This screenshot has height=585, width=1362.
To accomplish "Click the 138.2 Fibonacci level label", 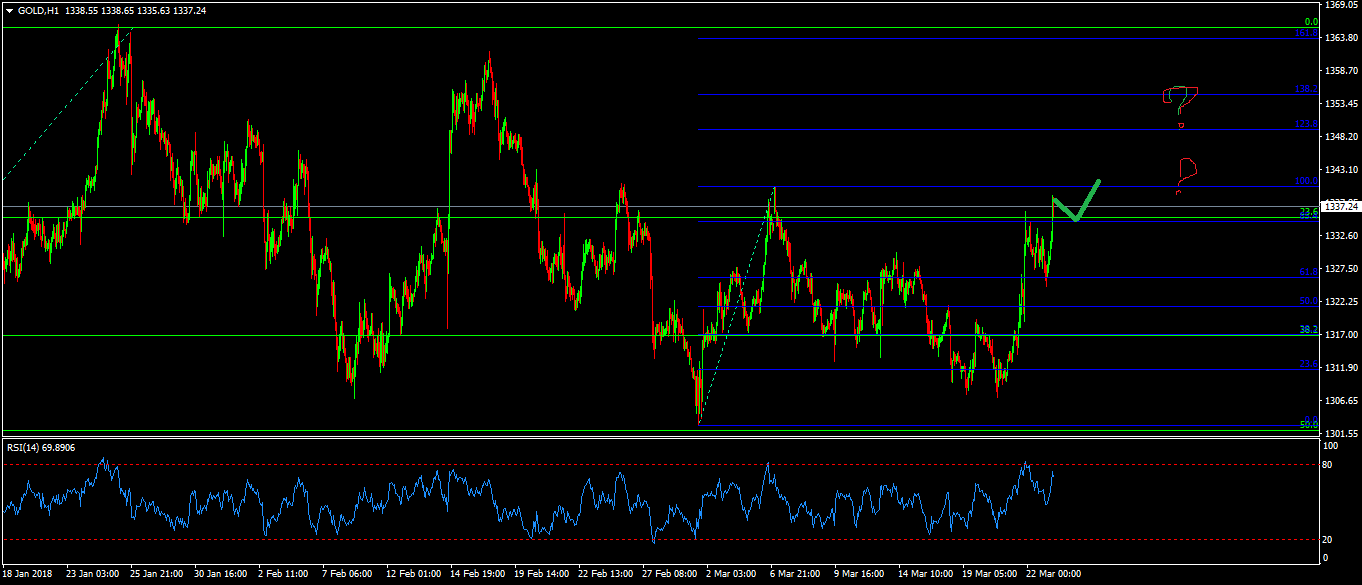I will [x=1306, y=89].
